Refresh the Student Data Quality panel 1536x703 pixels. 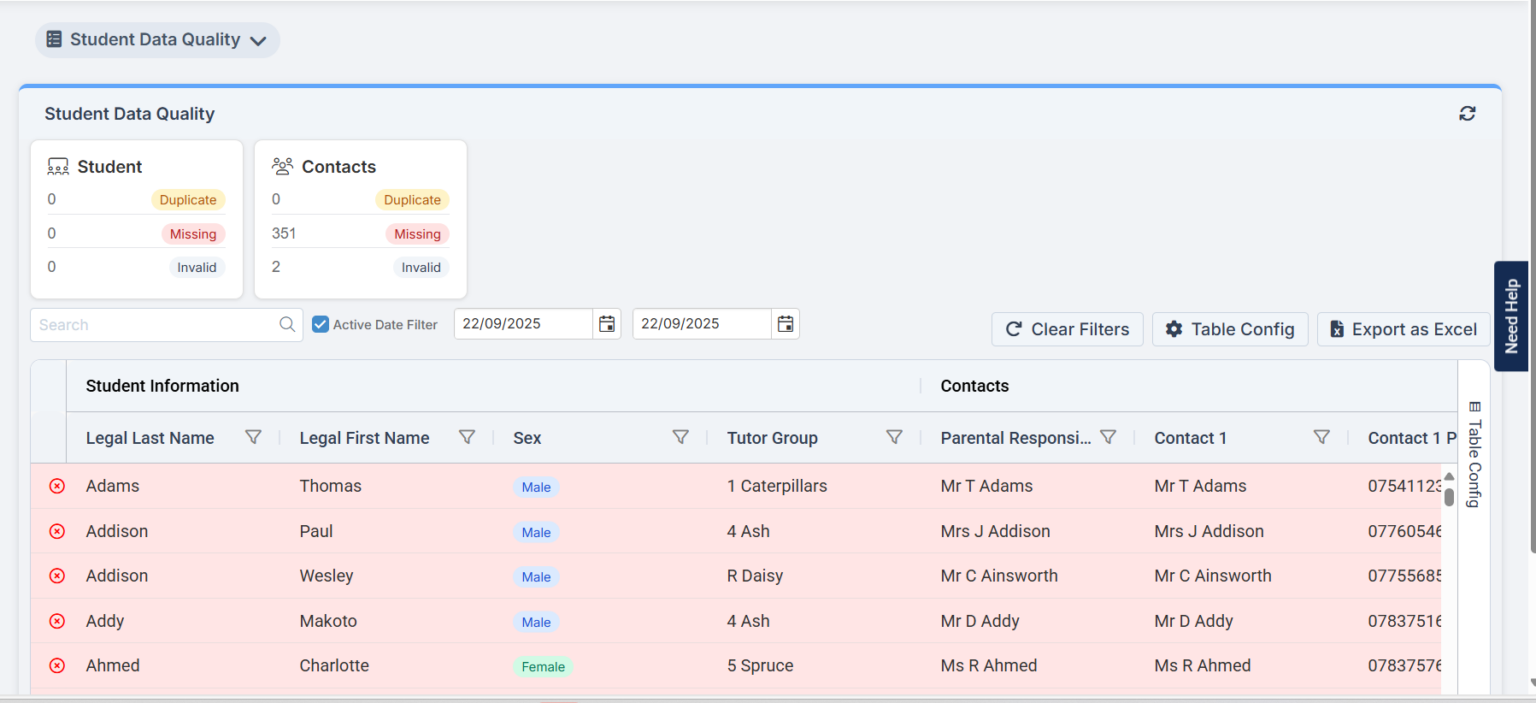coord(1467,114)
